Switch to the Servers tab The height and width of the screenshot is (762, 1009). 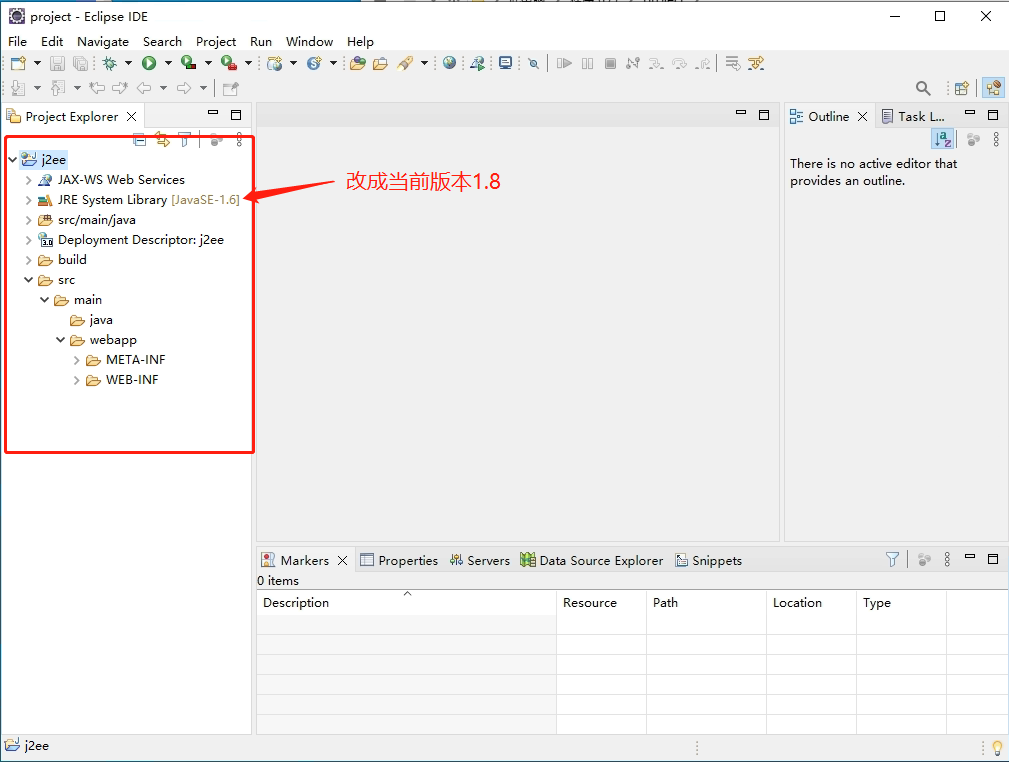(480, 561)
